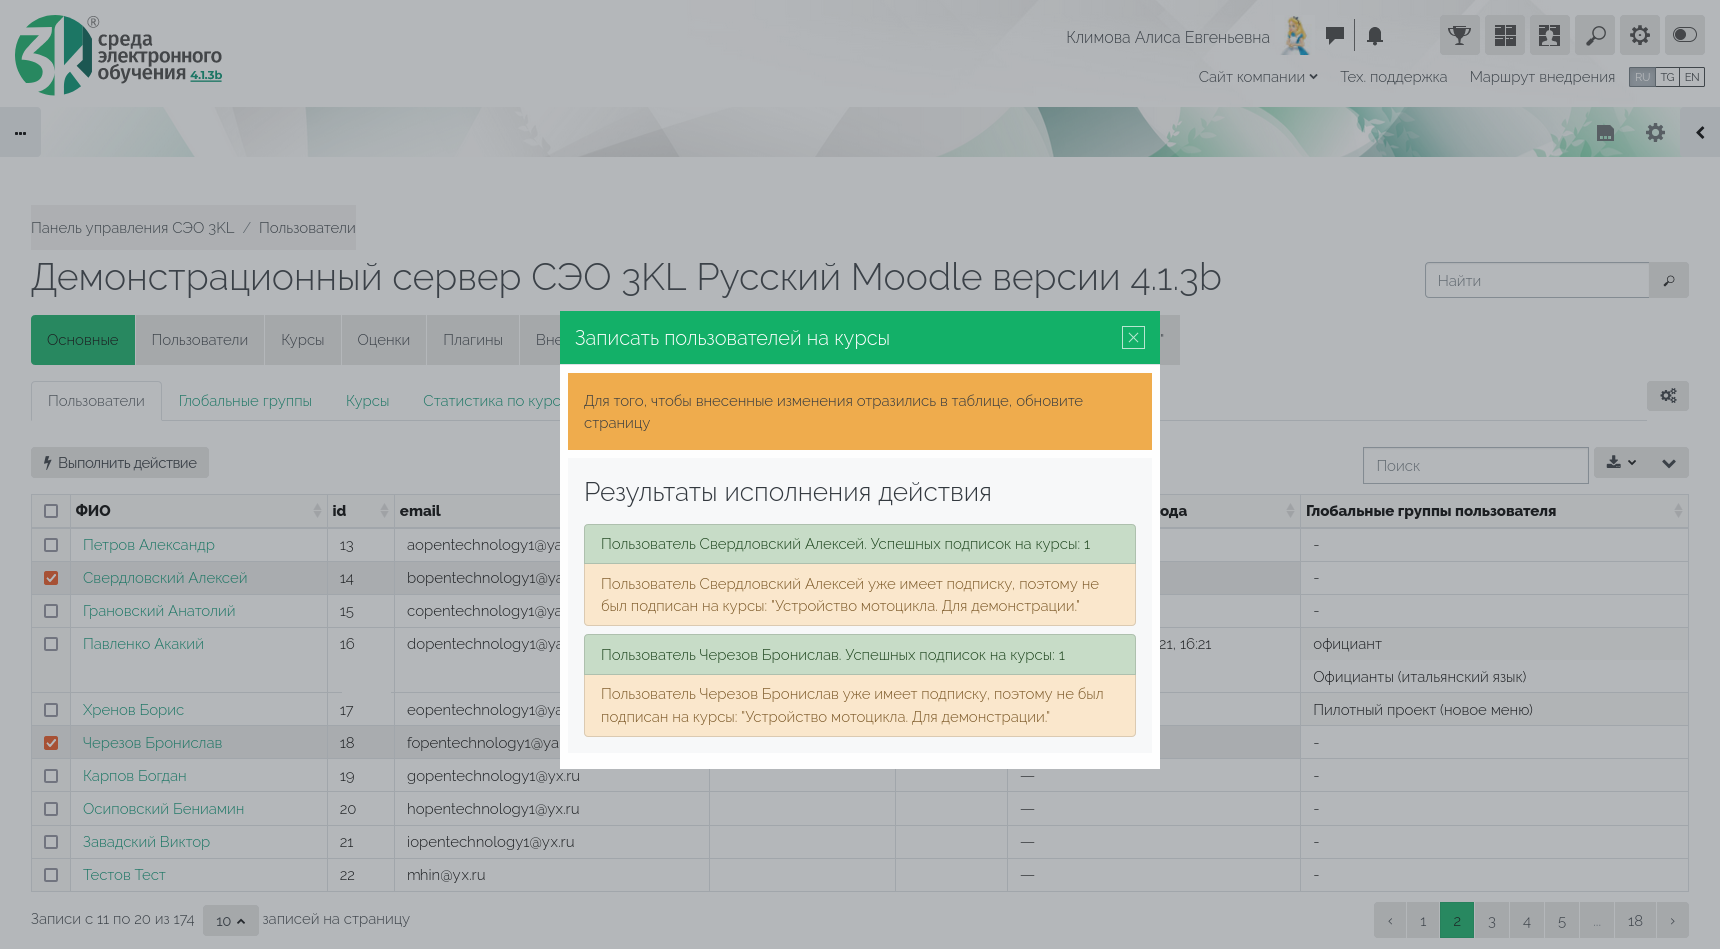Expand the Сайт компании dropdown
Viewport: 1720px width, 949px height.
pos(1257,77)
